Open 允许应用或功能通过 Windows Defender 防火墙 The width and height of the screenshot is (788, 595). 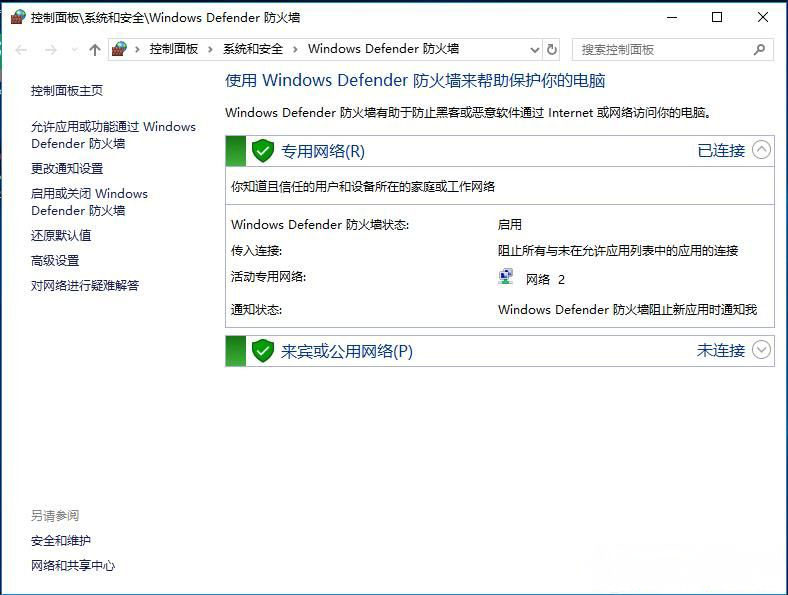113,135
